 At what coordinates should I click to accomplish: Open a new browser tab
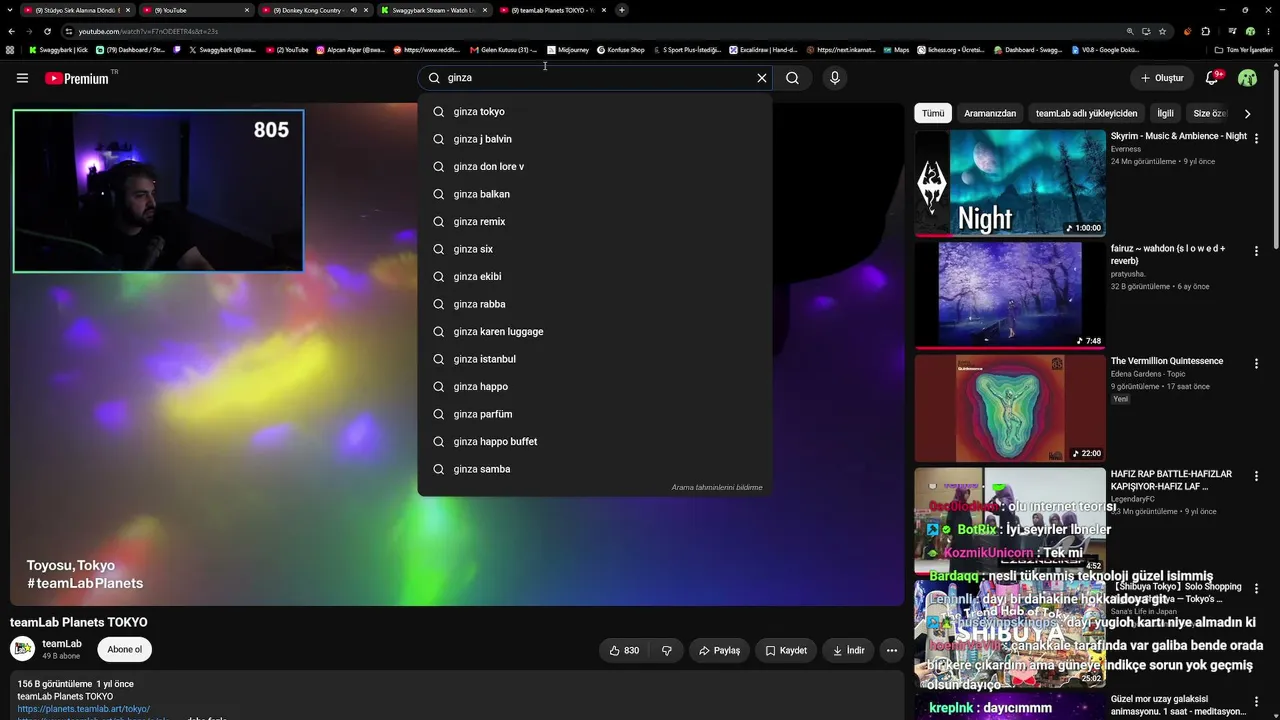622,10
